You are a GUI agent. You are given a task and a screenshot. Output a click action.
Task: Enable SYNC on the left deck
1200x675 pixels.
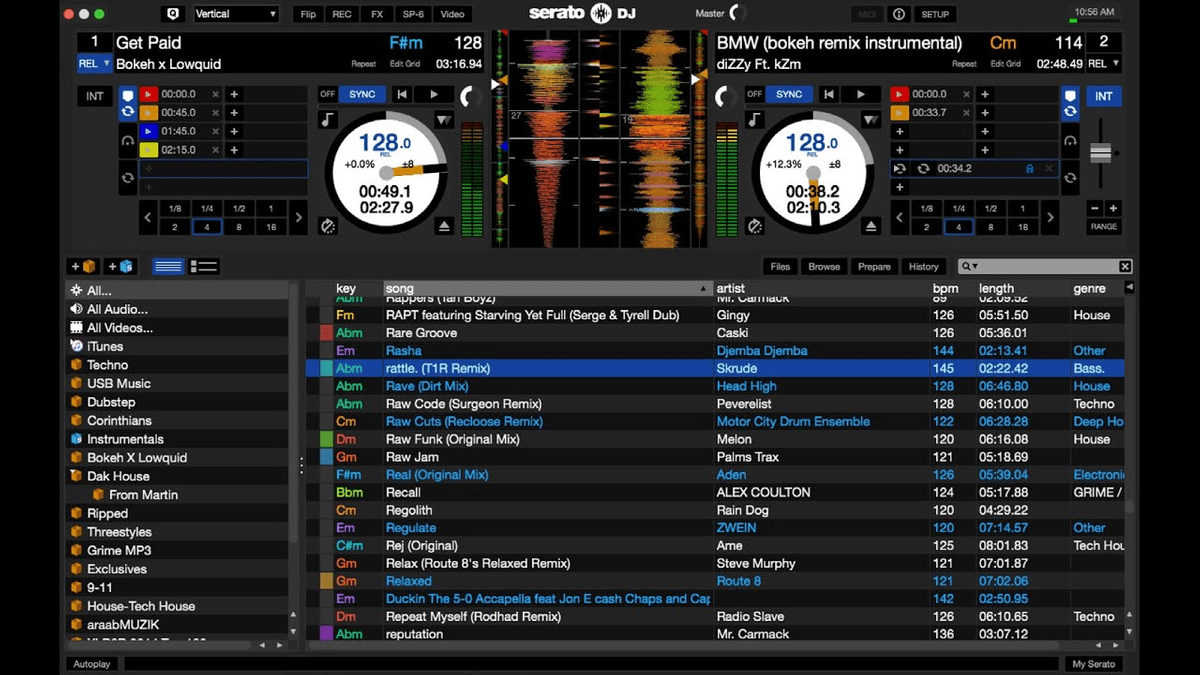pyautogui.click(x=362, y=94)
